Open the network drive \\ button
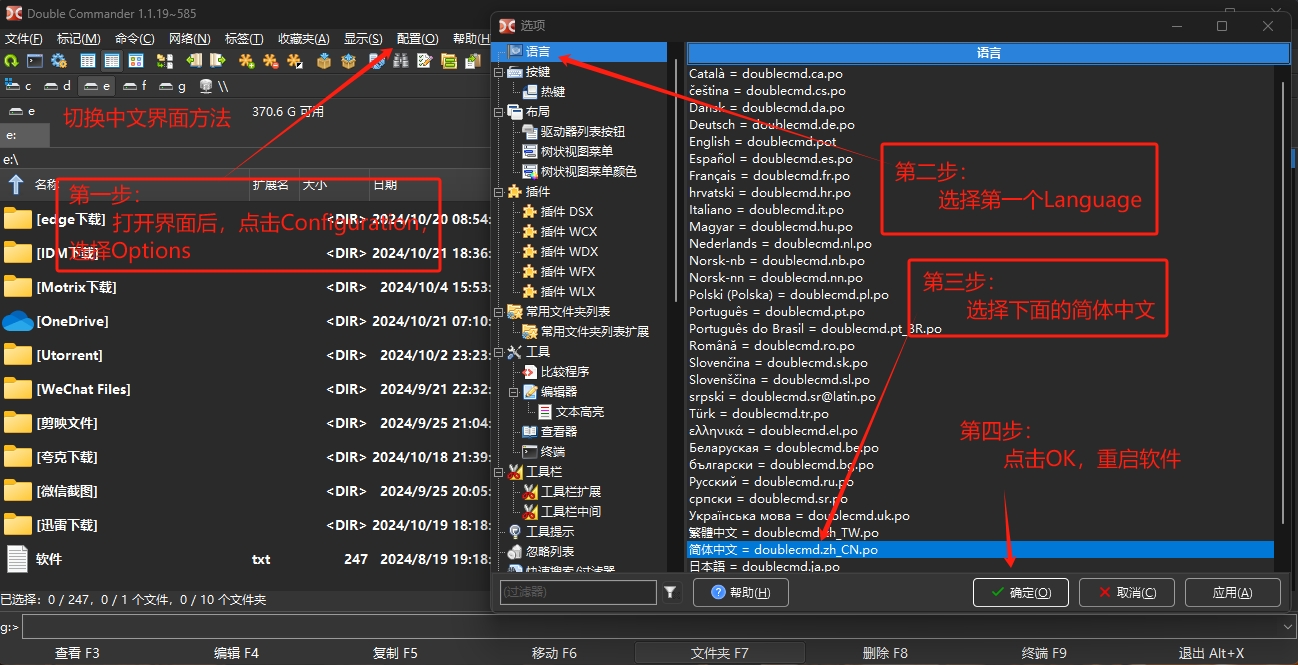The height and width of the screenshot is (665, 1298). coord(213,86)
